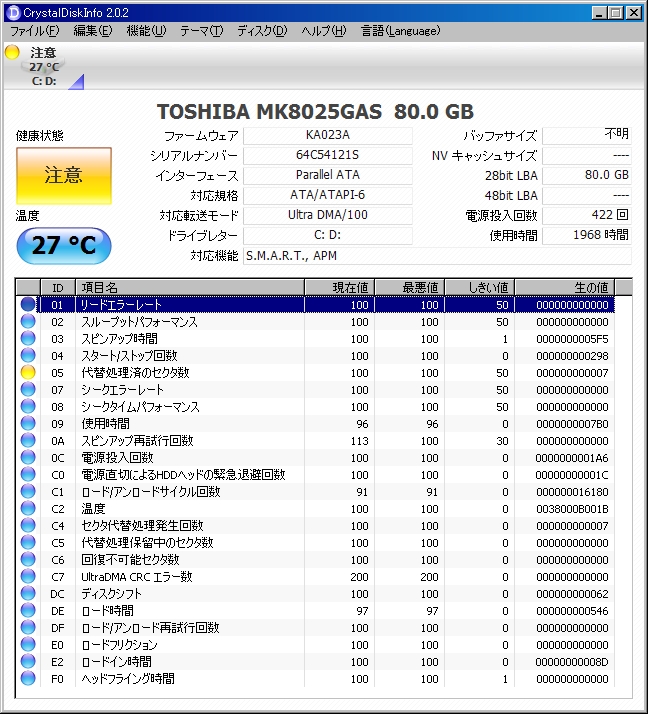Click the status circle for row DE ロード時間
This screenshot has height=714, width=648.
pyautogui.click(x=28, y=610)
